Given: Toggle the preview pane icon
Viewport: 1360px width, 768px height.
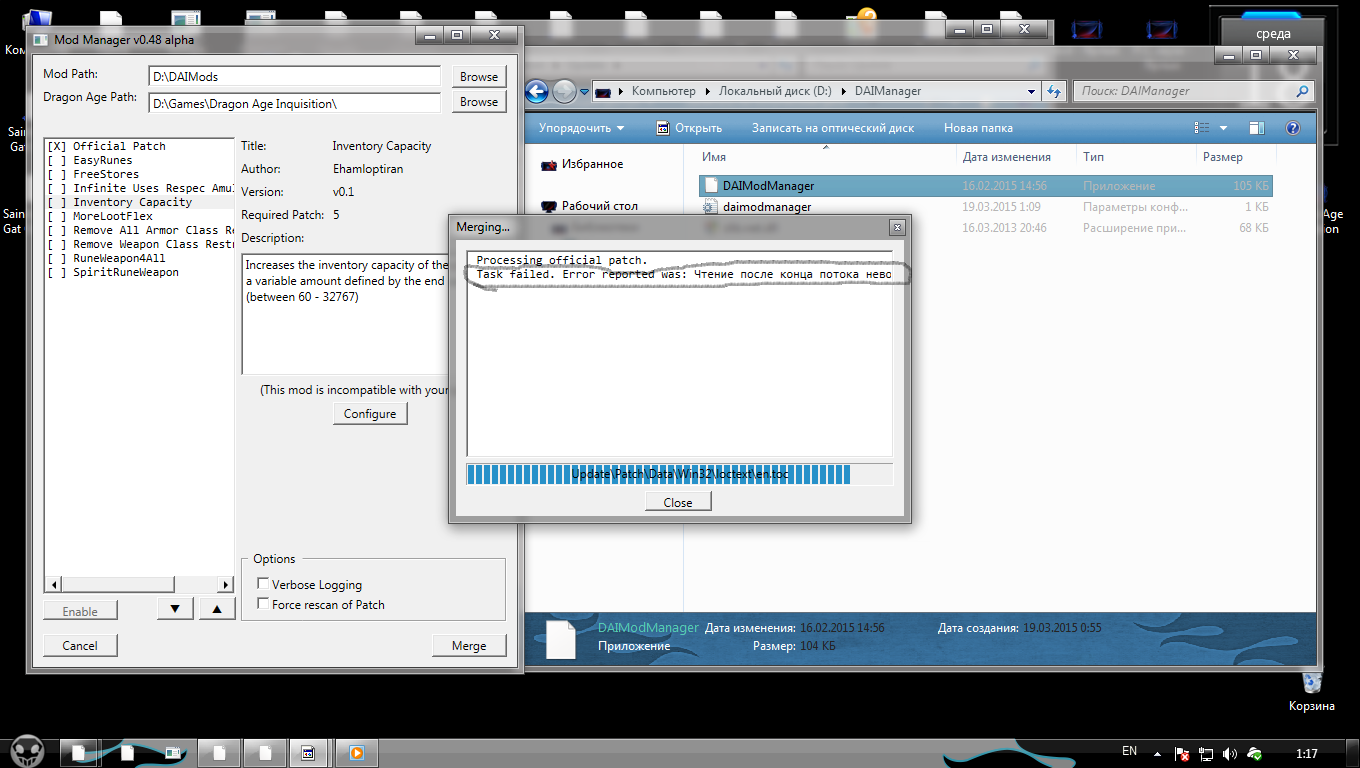Looking at the screenshot, I should coord(1257,128).
